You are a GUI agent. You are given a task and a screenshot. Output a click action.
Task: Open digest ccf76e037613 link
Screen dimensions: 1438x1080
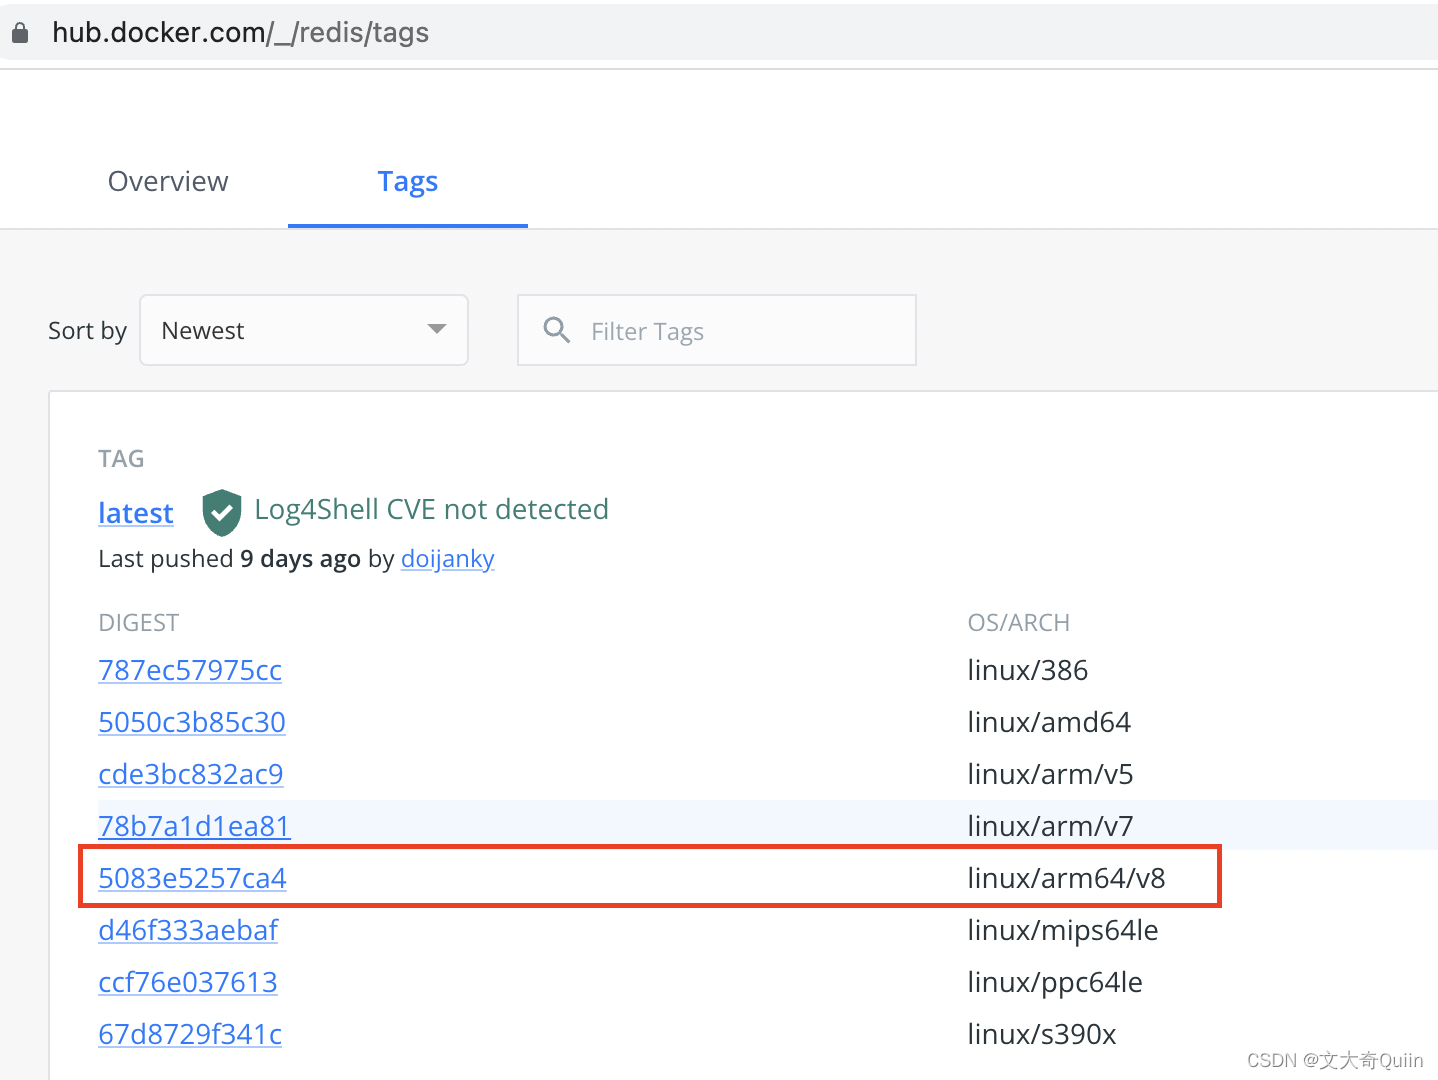[x=188, y=982]
